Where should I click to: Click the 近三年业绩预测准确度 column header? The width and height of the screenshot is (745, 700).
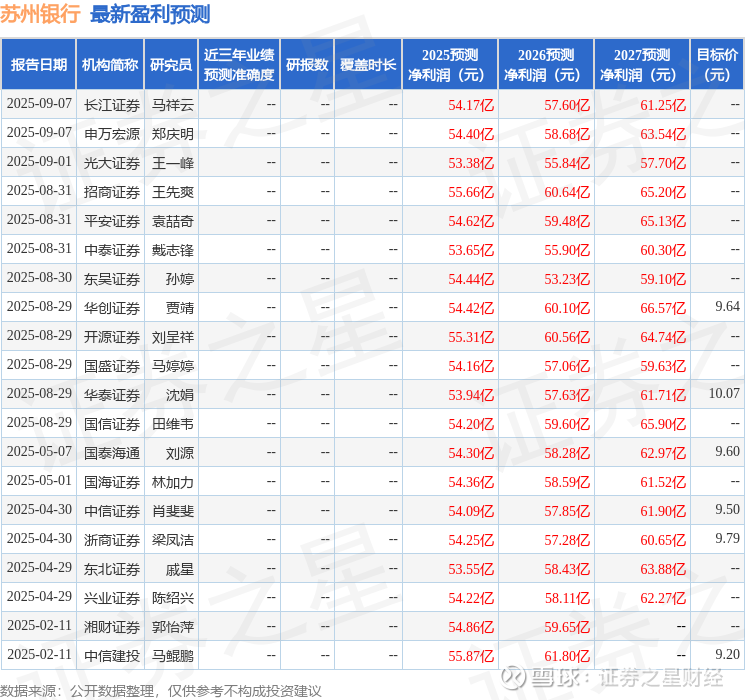click(x=239, y=65)
